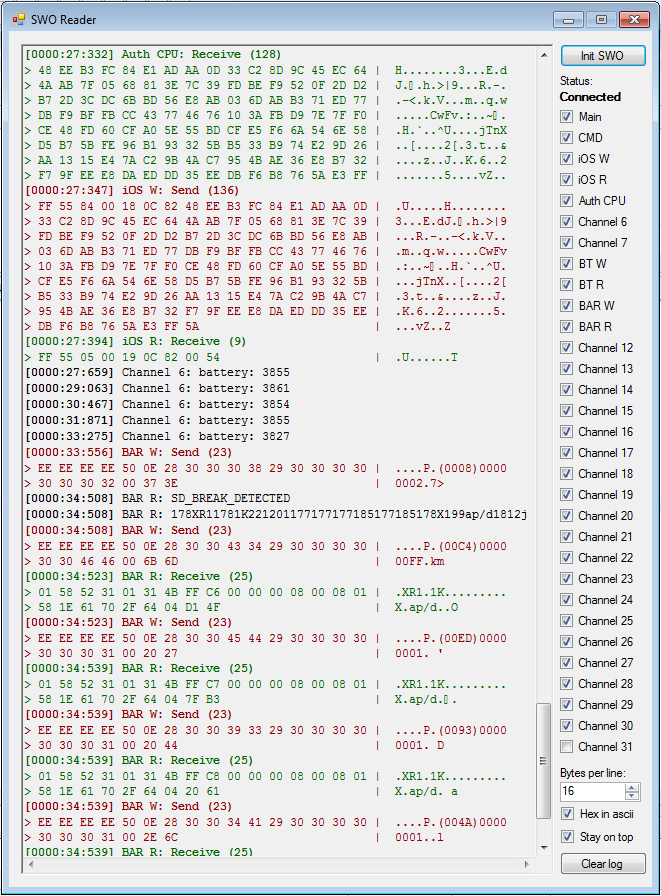This screenshot has width=661, height=896.
Task: Maximize the SWO Reader window
Action: (x=601, y=20)
